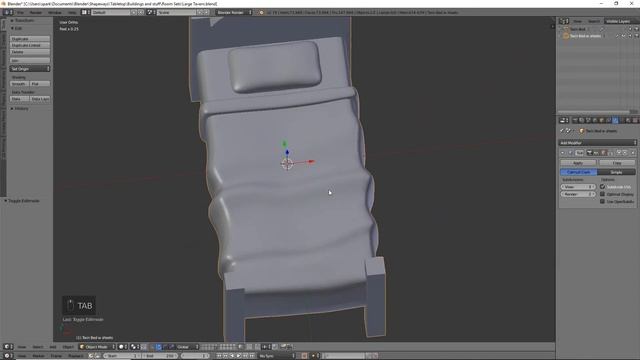Click the Delete button in the Edit panel
Viewport: 640px width, 360px height.
[30, 52]
